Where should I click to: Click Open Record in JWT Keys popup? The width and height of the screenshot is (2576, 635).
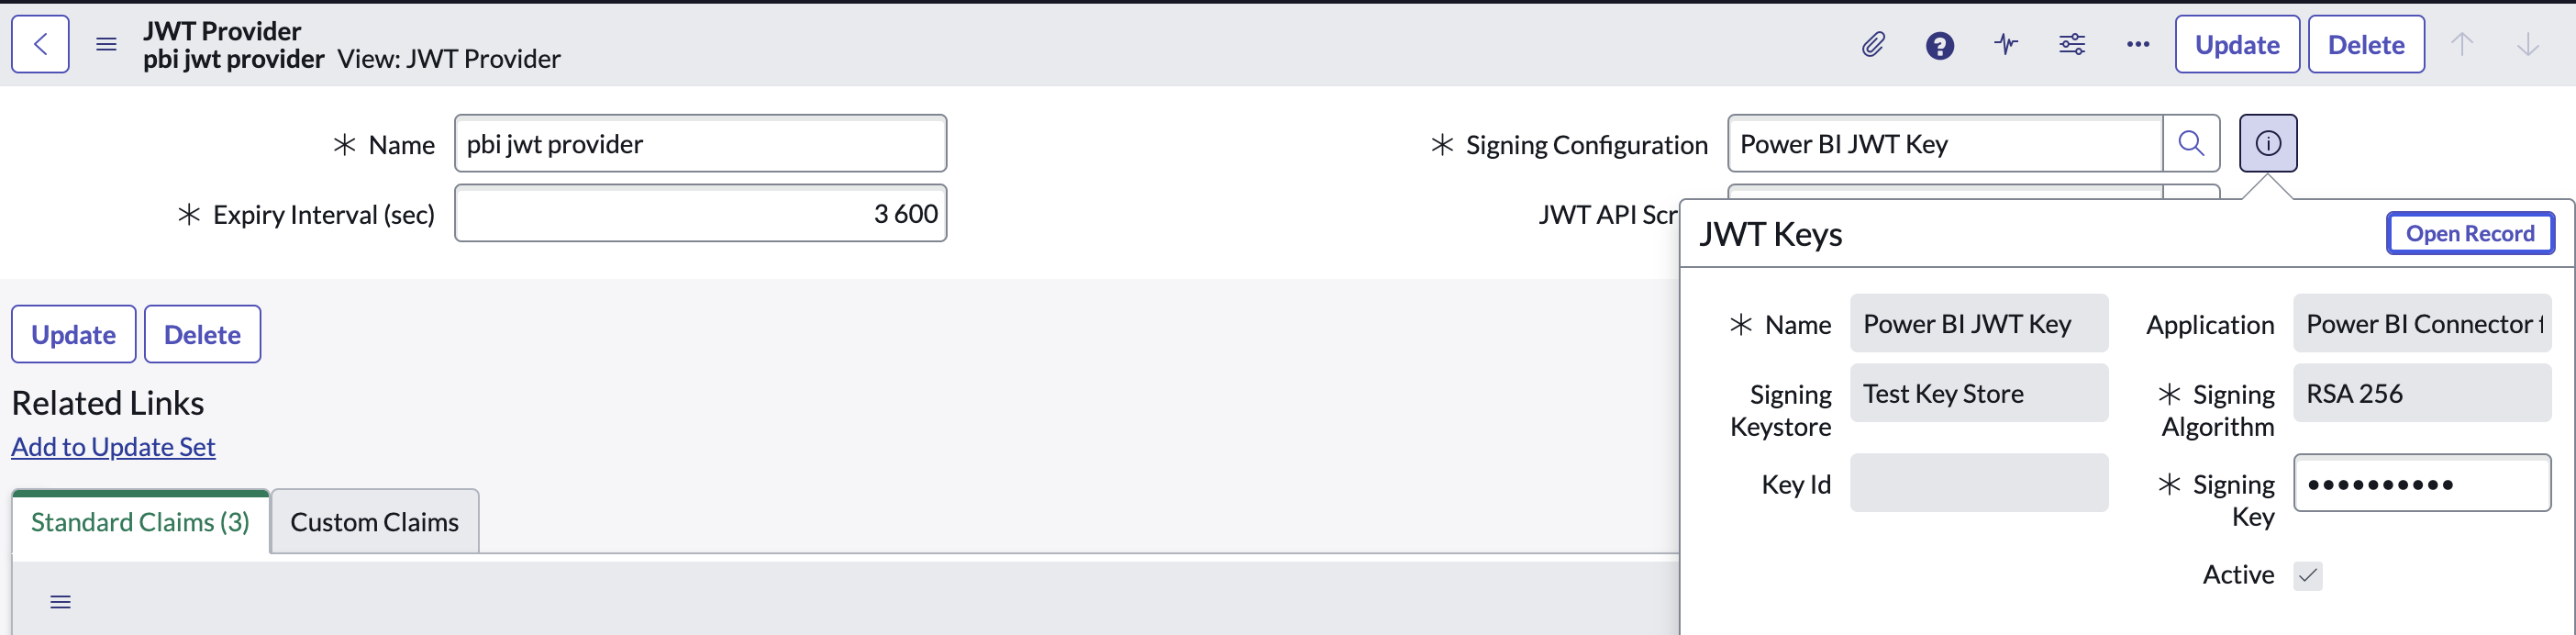(2469, 234)
